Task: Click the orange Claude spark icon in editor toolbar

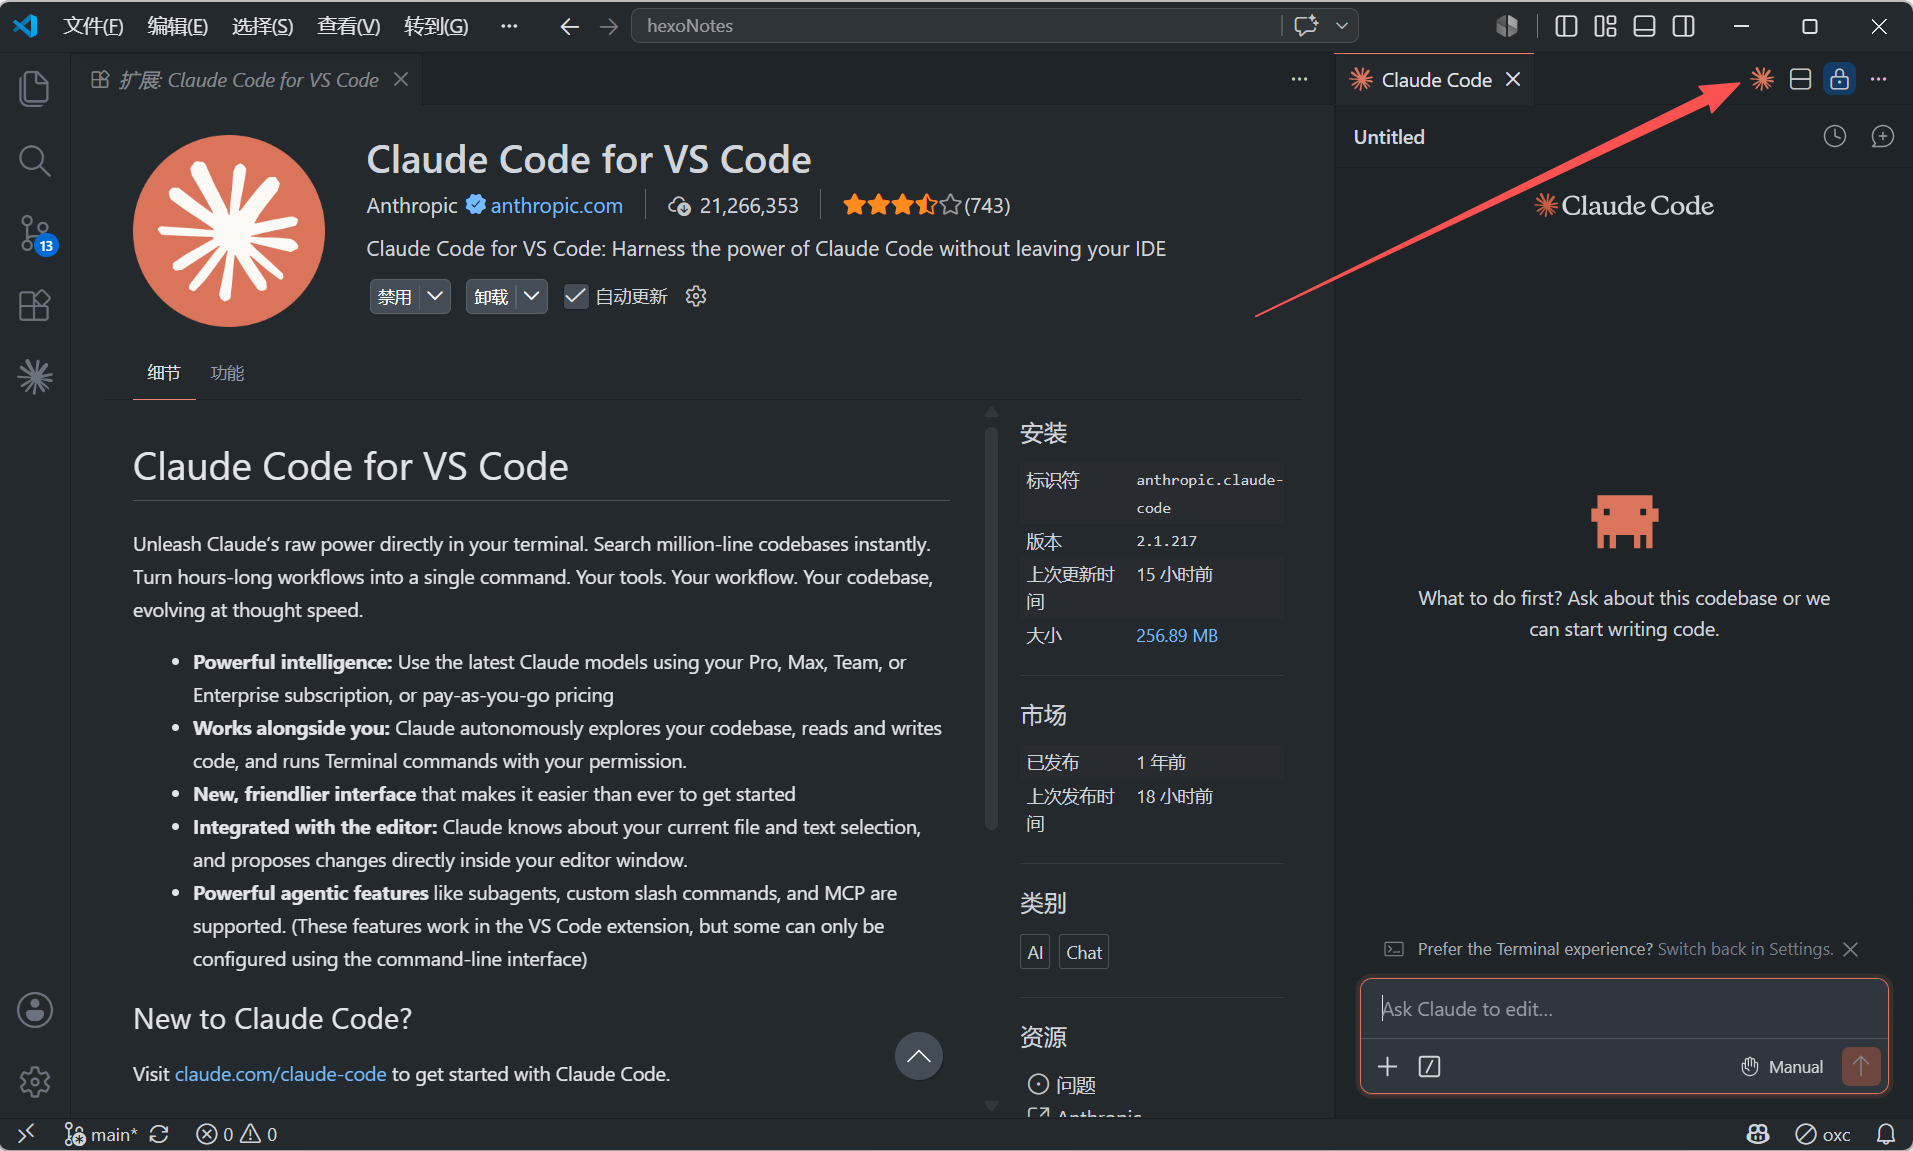Action: tap(1762, 79)
